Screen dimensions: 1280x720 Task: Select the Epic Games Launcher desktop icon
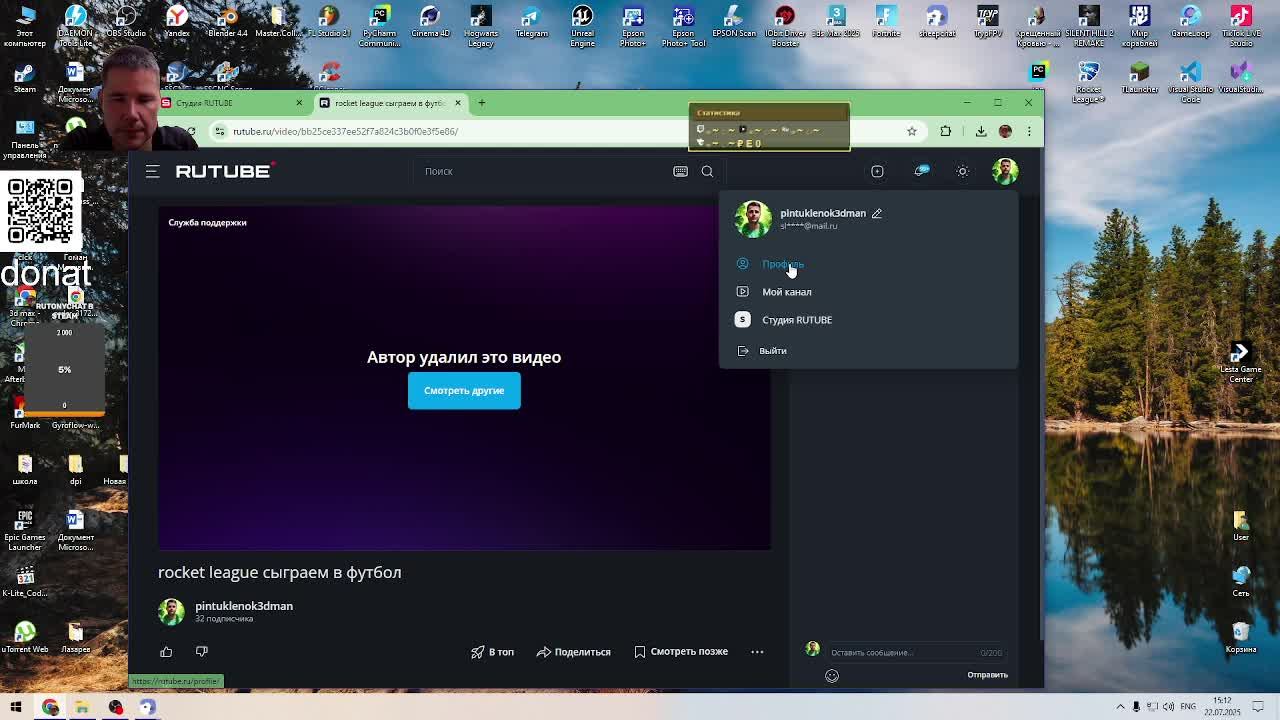pos(25,530)
